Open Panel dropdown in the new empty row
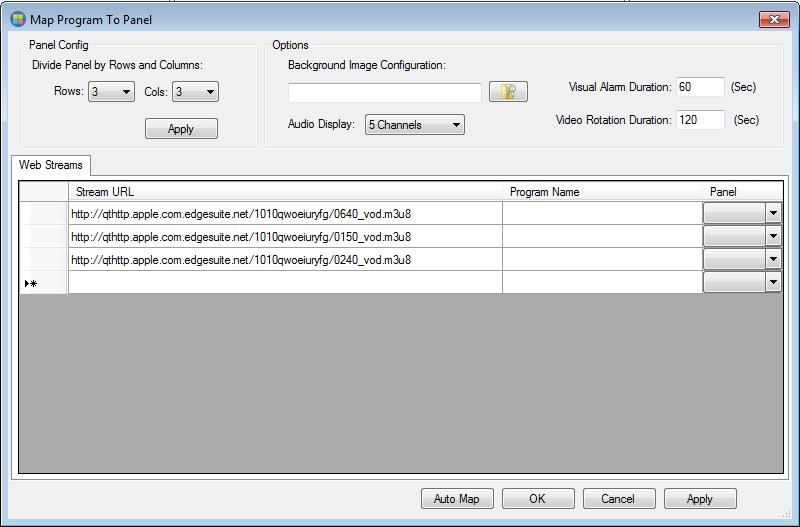Viewport: 800px width, 527px height. coord(772,282)
